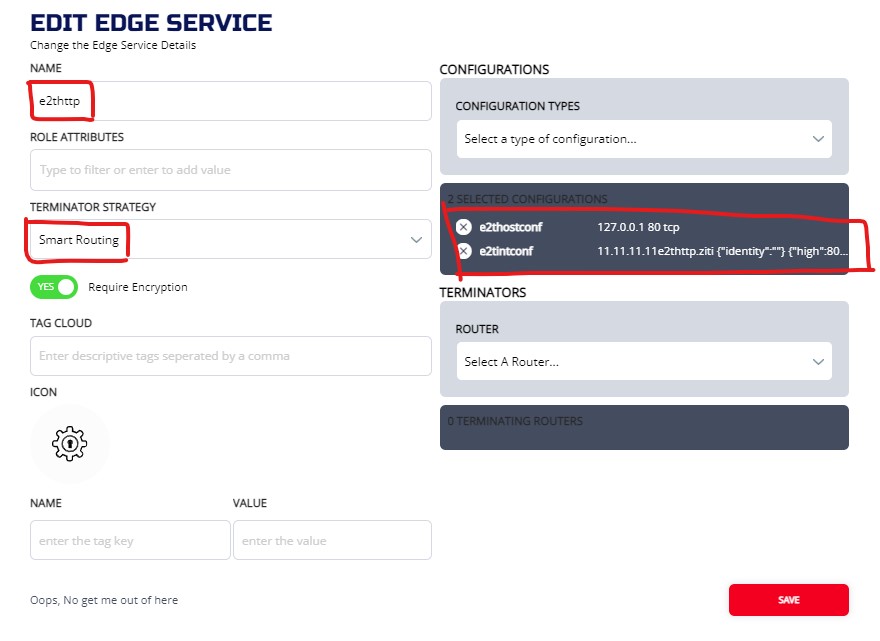Focus the Role Attributes field

[x=230, y=170]
